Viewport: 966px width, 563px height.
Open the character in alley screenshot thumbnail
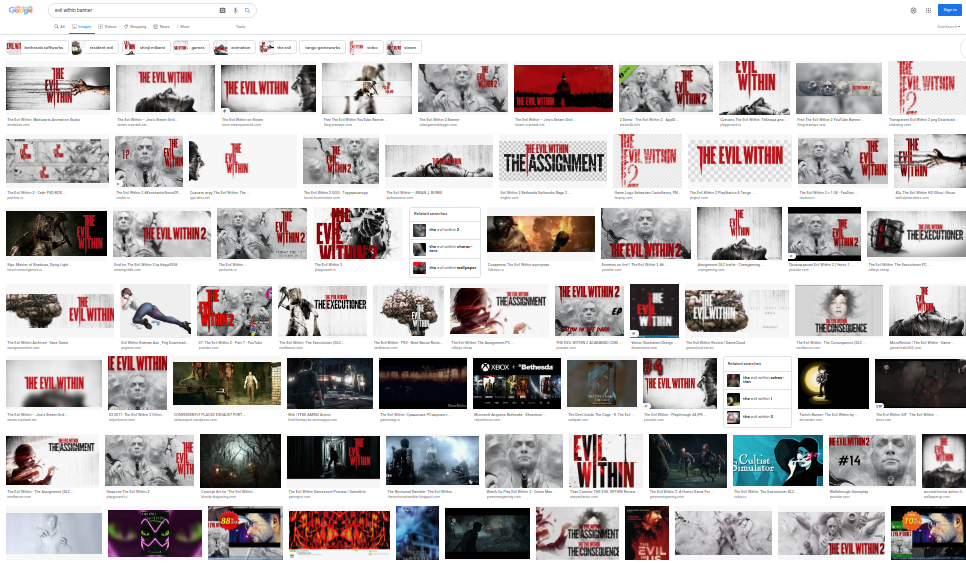[x=330, y=383]
